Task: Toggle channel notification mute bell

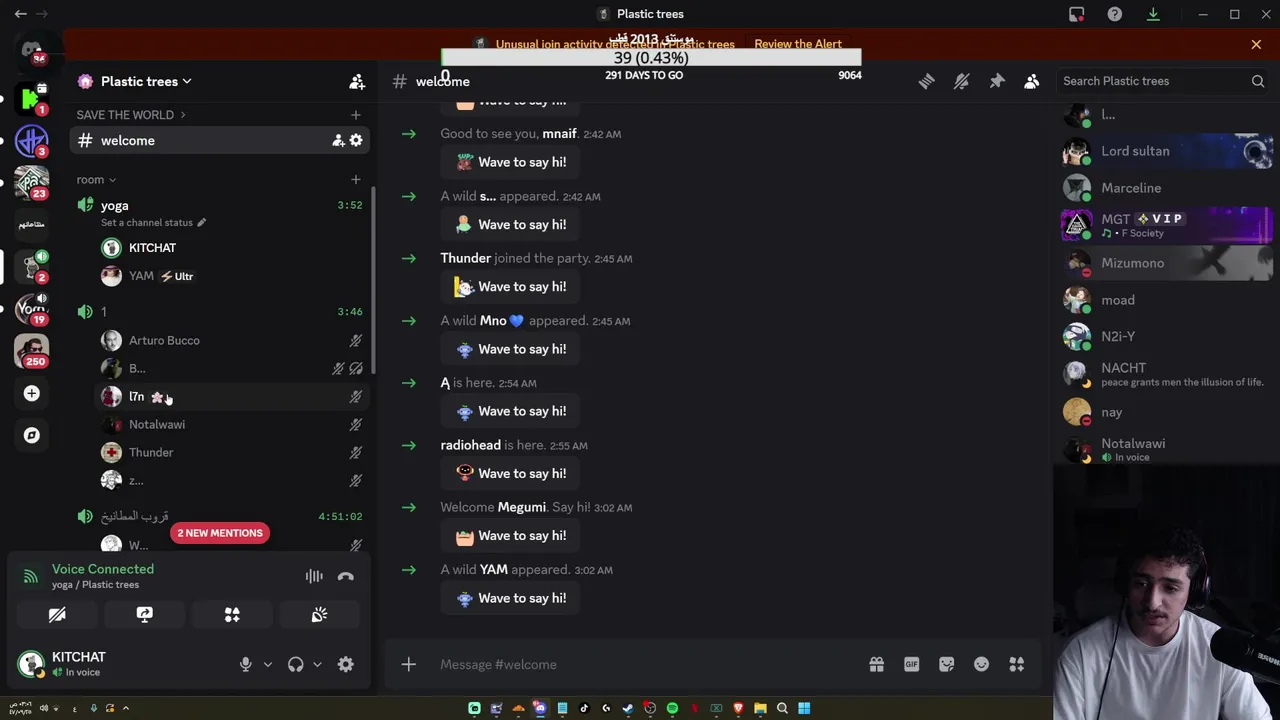Action: coord(961,81)
